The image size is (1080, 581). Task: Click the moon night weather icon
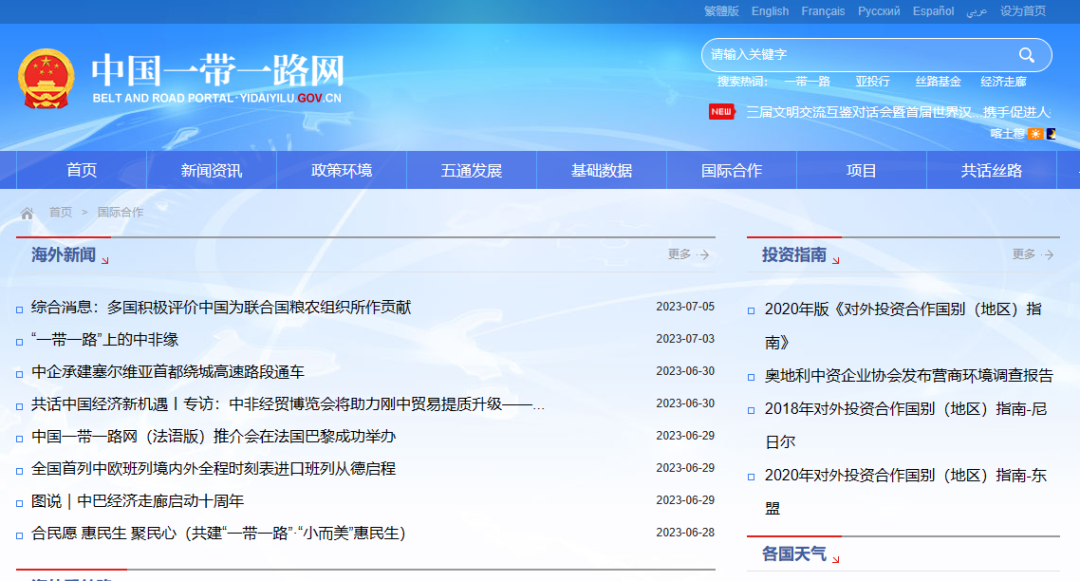pos(1050,133)
